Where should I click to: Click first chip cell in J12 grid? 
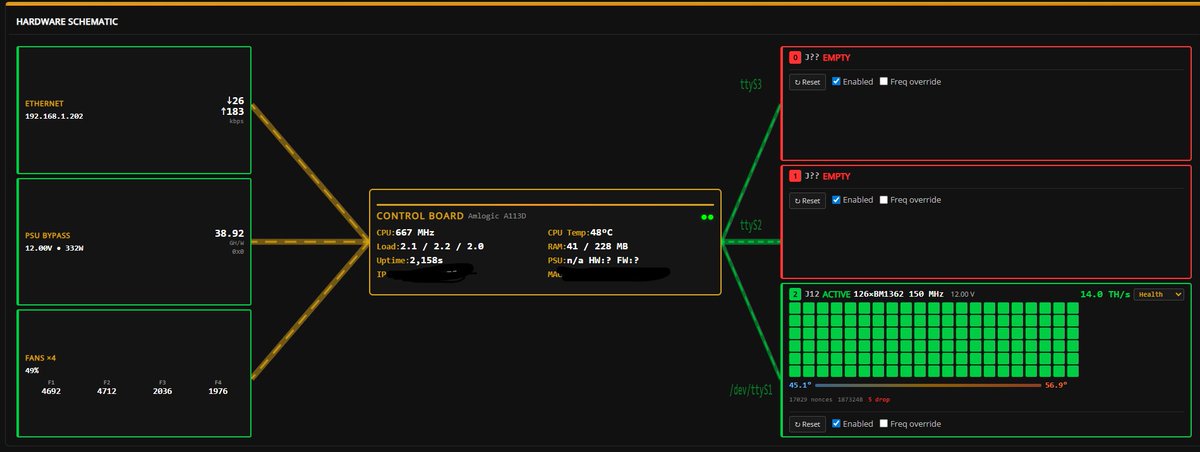pos(795,310)
